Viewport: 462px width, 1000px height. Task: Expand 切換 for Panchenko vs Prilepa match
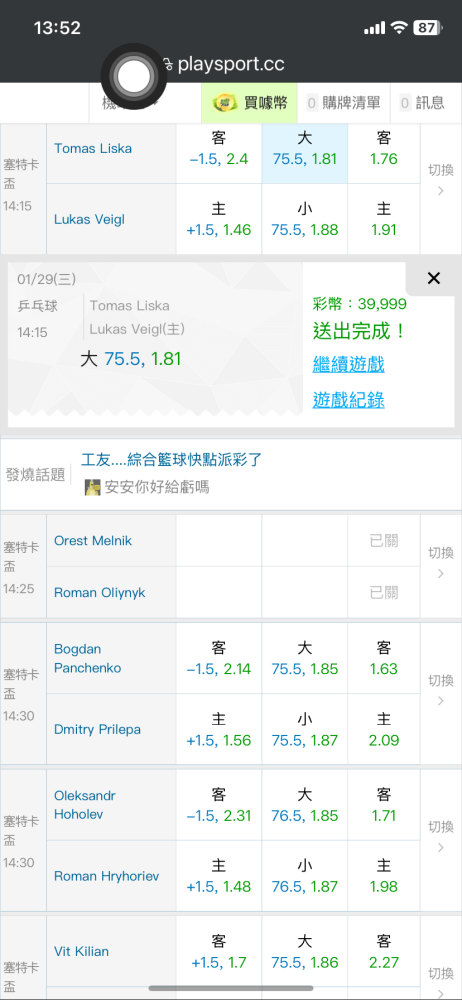pyautogui.click(x=441, y=691)
